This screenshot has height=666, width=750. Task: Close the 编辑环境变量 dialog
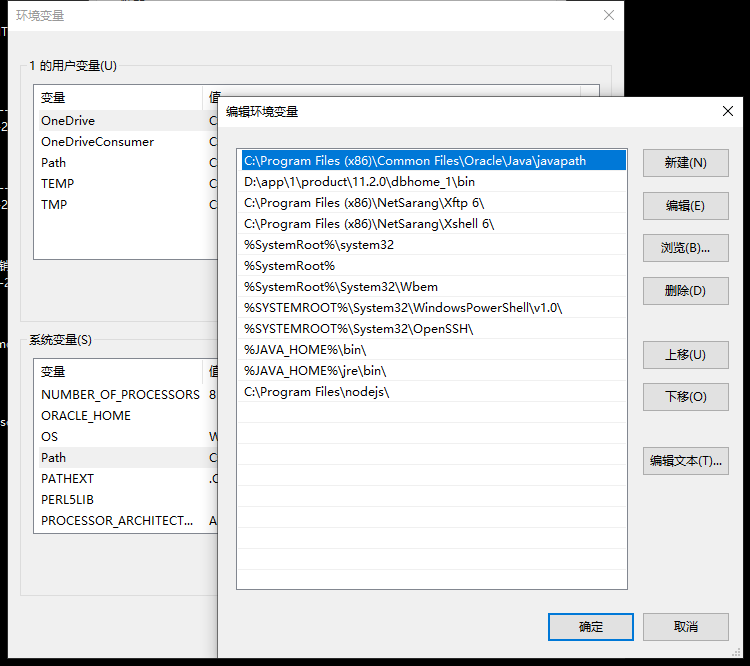[x=728, y=111]
